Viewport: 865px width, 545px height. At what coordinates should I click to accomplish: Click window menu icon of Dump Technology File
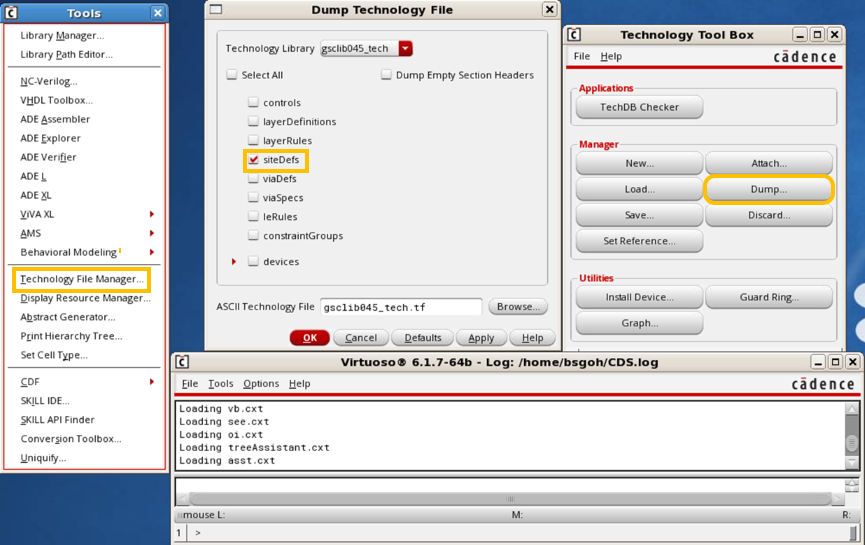point(216,9)
